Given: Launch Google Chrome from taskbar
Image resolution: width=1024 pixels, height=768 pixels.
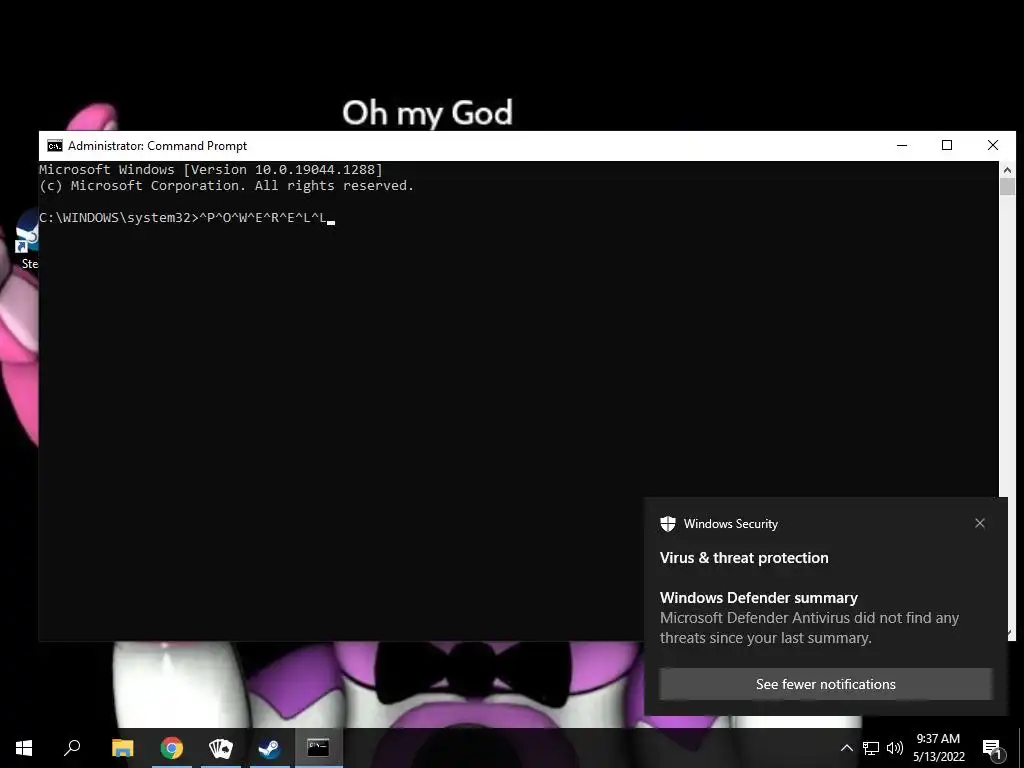Looking at the screenshot, I should coord(172,748).
